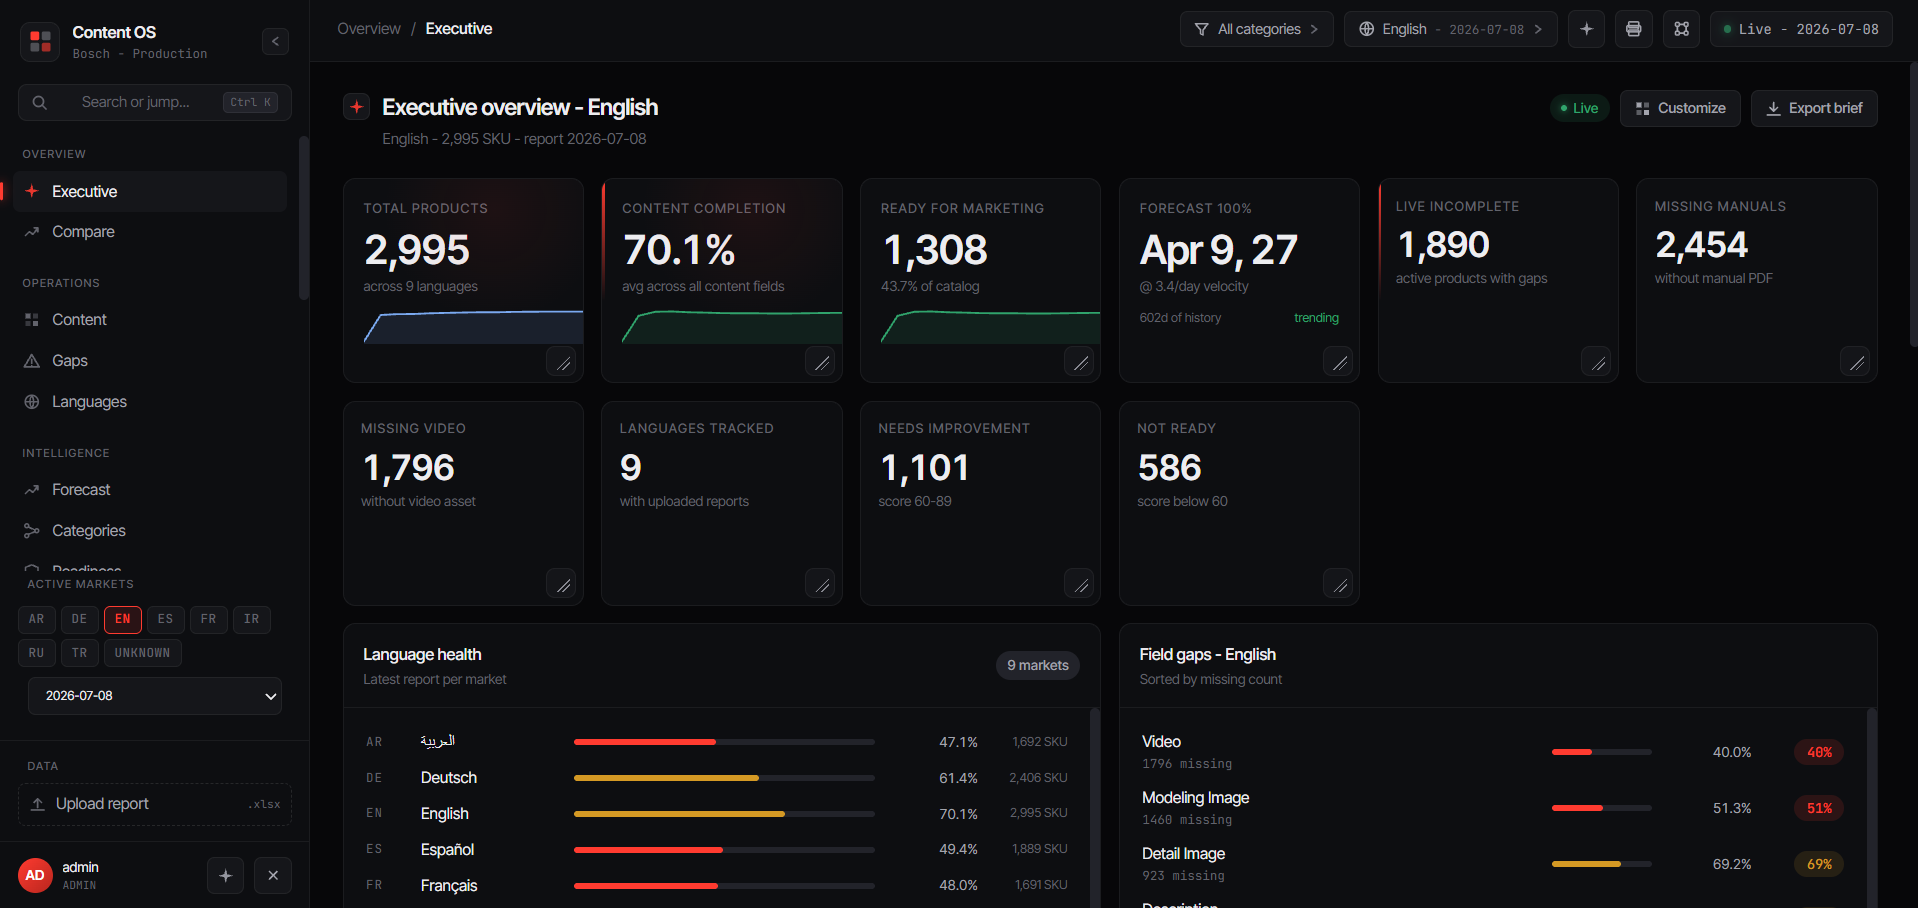Image resolution: width=1918 pixels, height=908 pixels.
Task: Click the print icon in header
Action: coord(1634,29)
